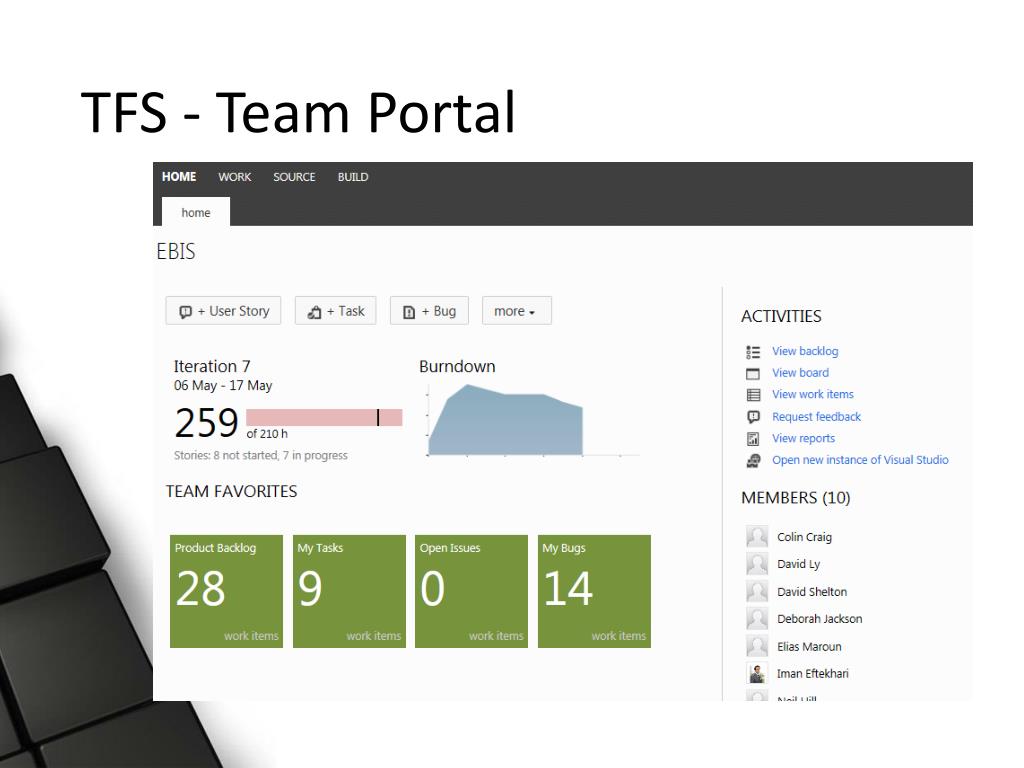Click the View board link
Image resolution: width=1024 pixels, height=768 pixels.
pos(801,373)
